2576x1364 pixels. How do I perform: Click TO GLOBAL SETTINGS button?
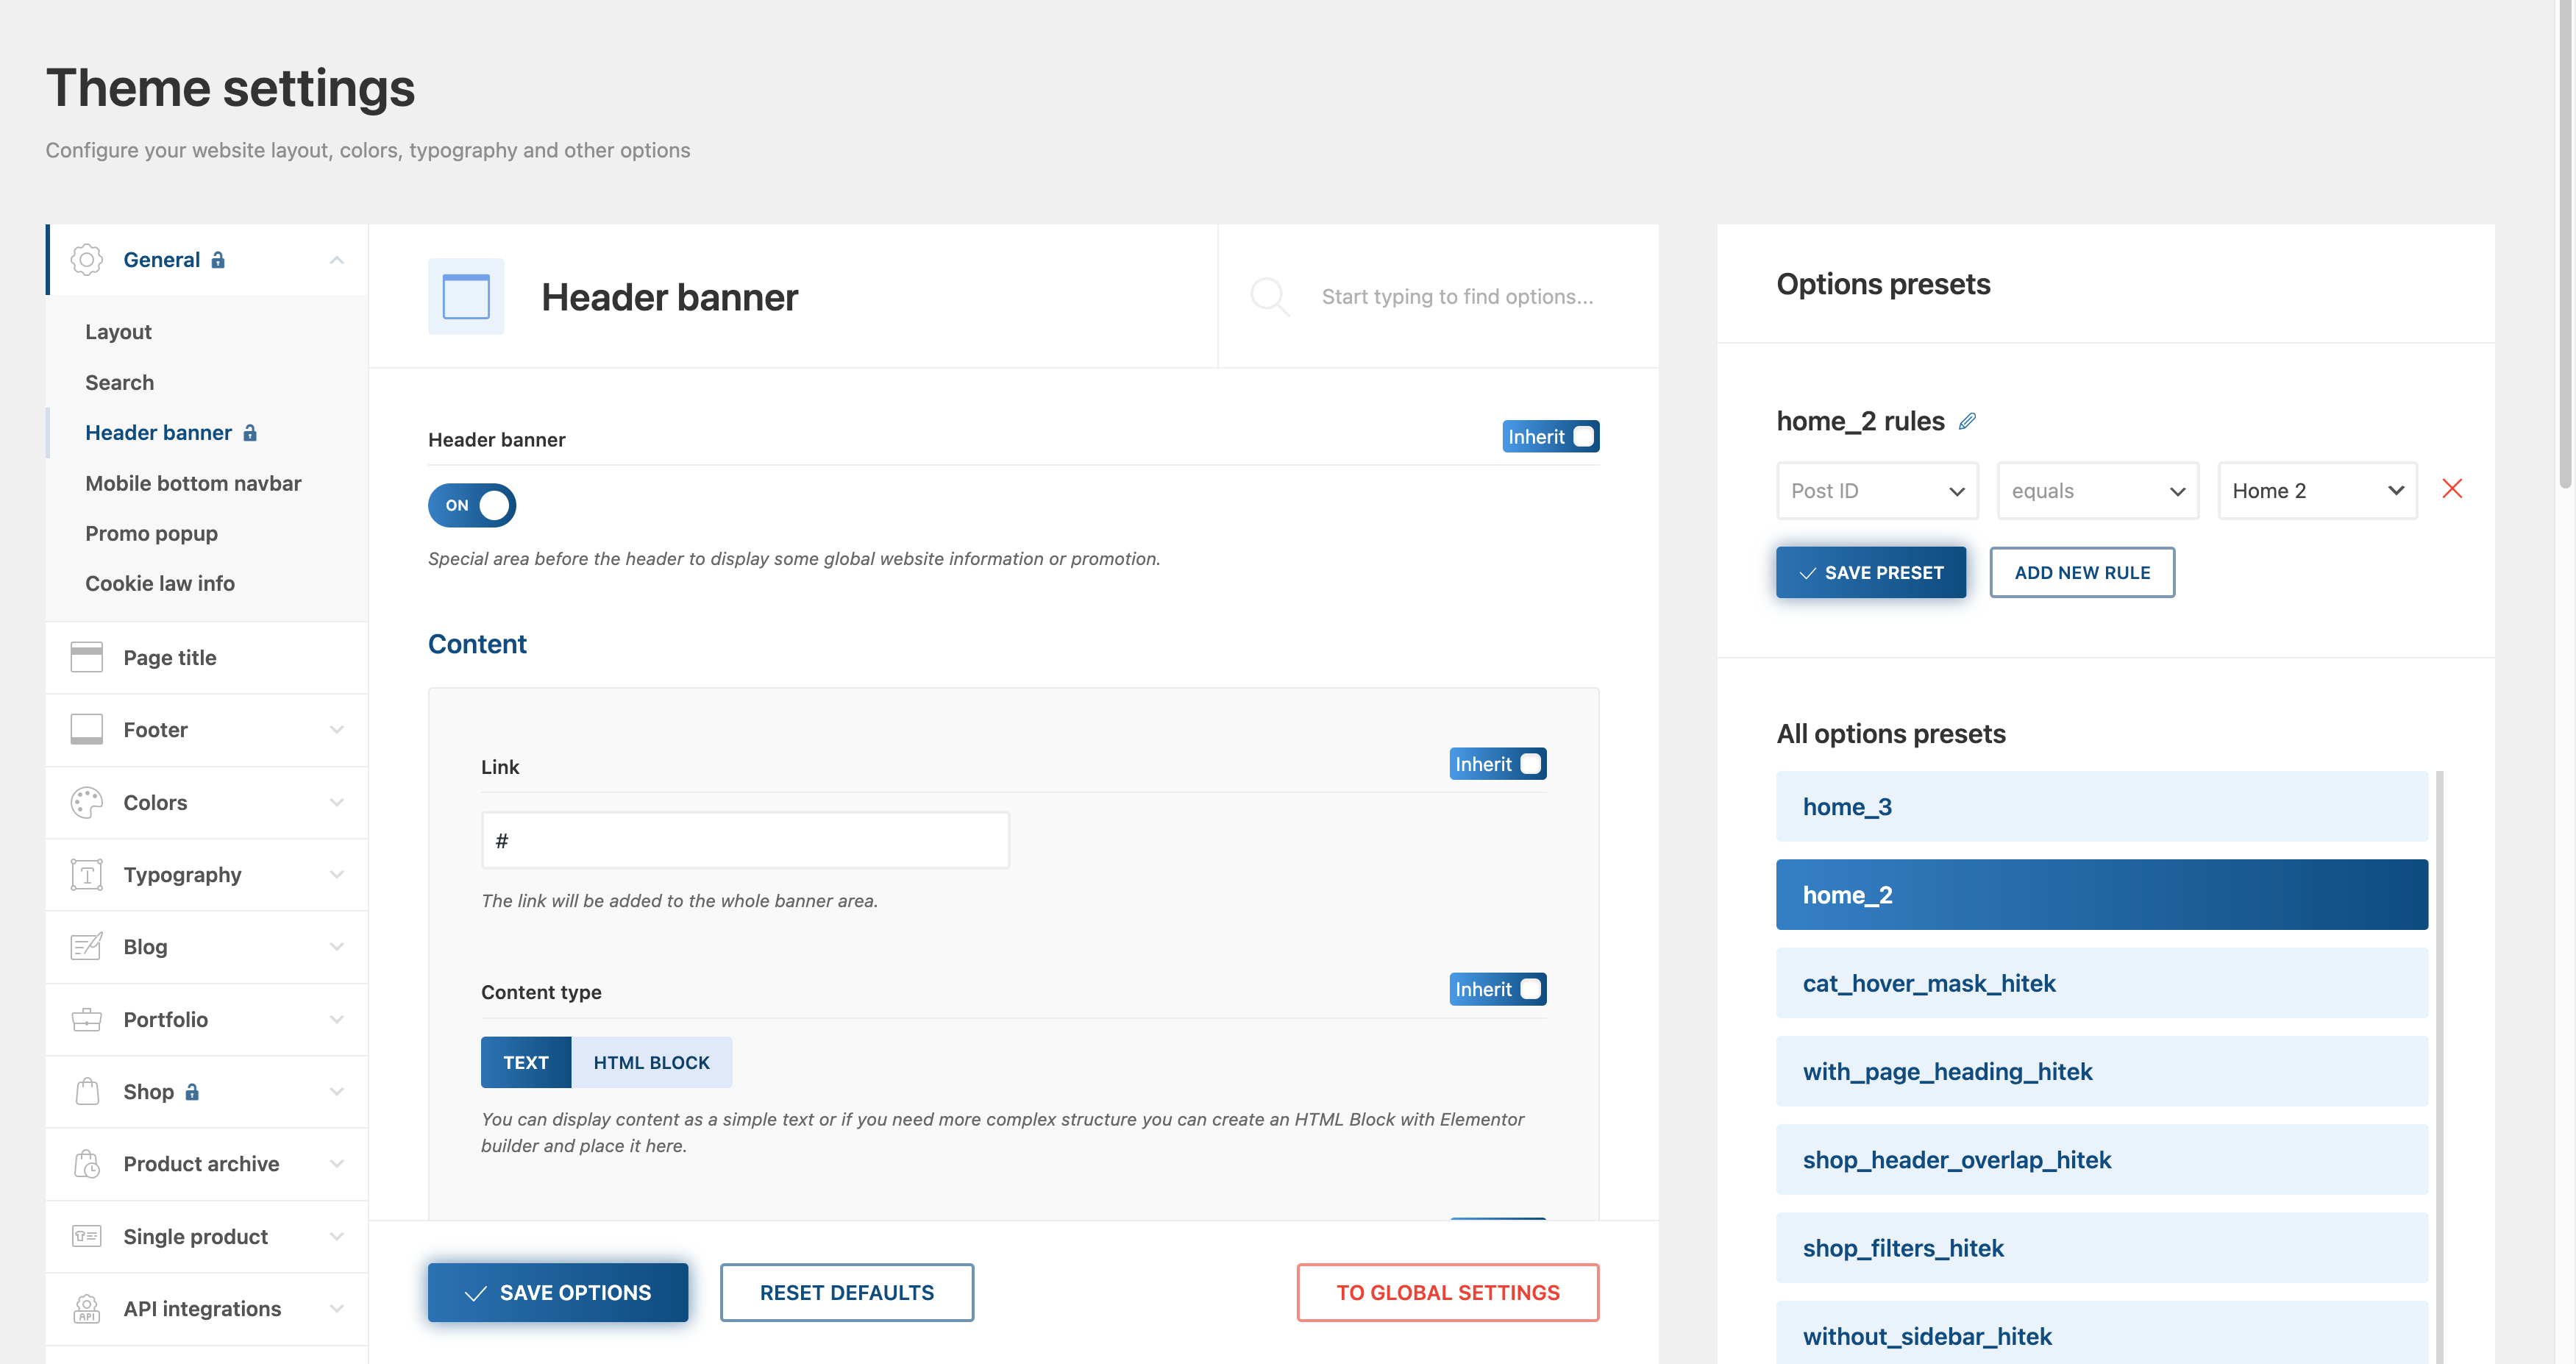pos(1447,1292)
